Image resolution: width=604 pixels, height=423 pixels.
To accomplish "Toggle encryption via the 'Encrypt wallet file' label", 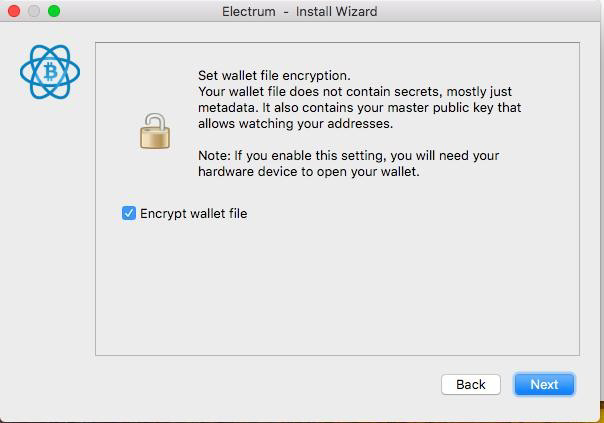I will point(193,213).
